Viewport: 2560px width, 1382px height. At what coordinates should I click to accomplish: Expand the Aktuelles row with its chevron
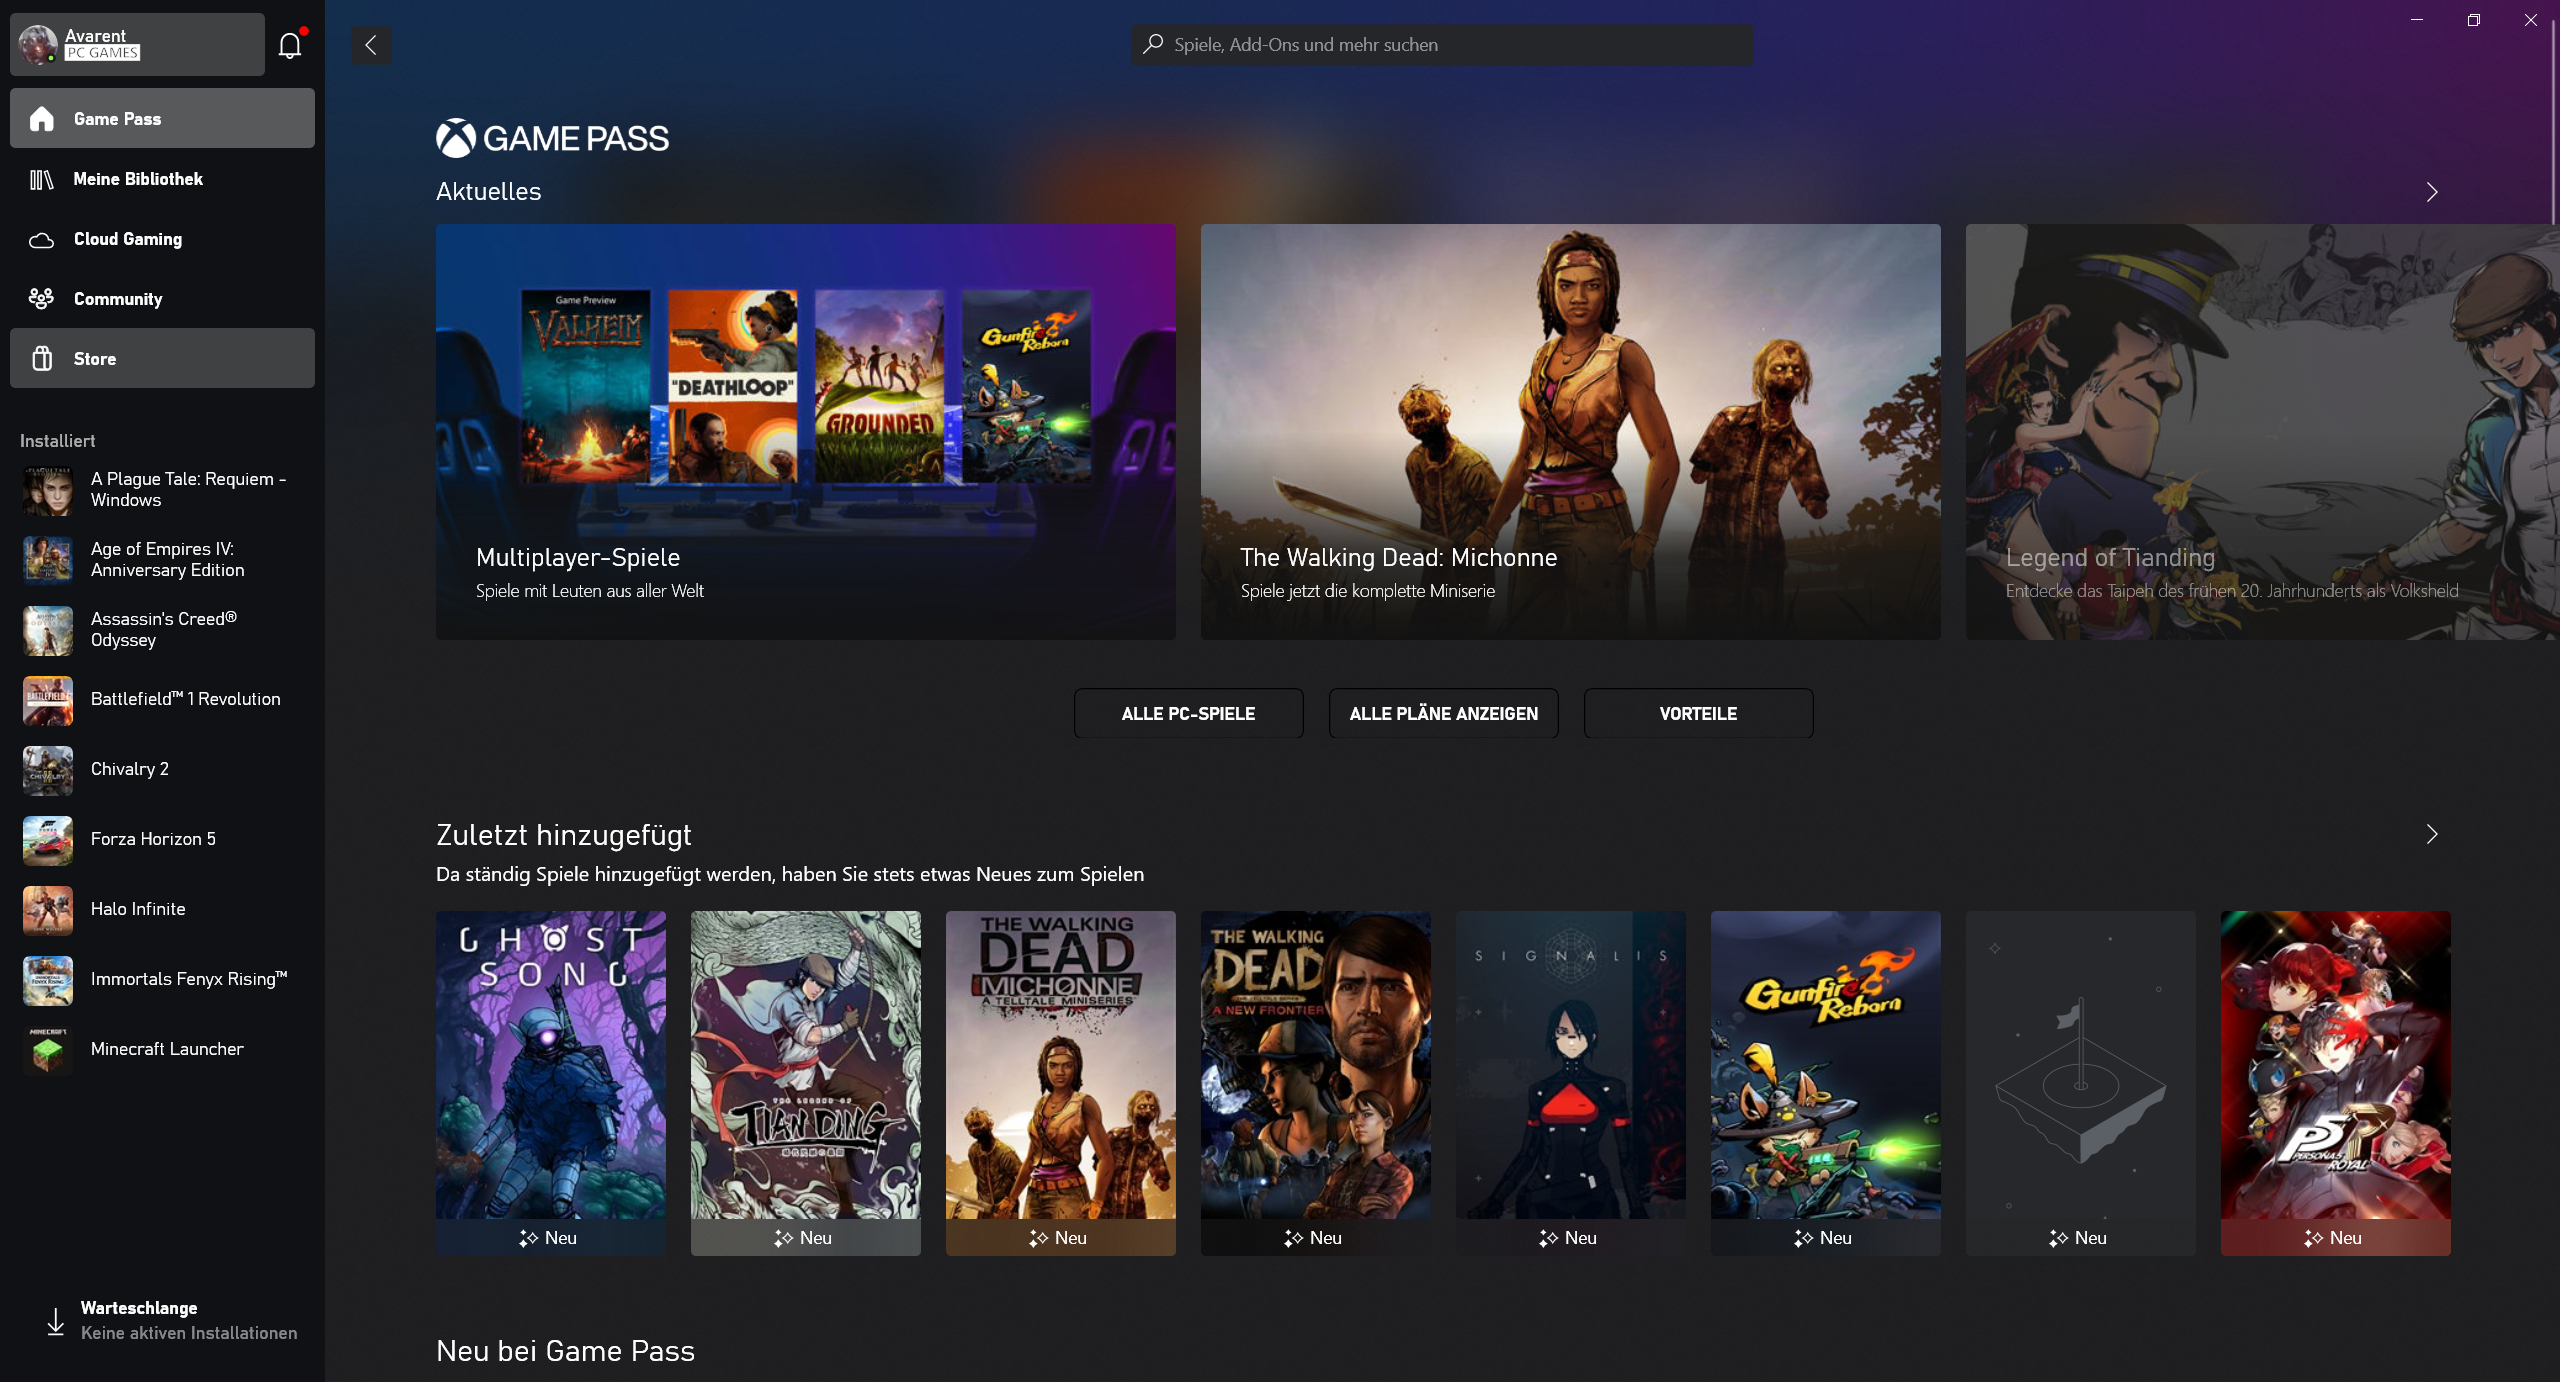2433,191
